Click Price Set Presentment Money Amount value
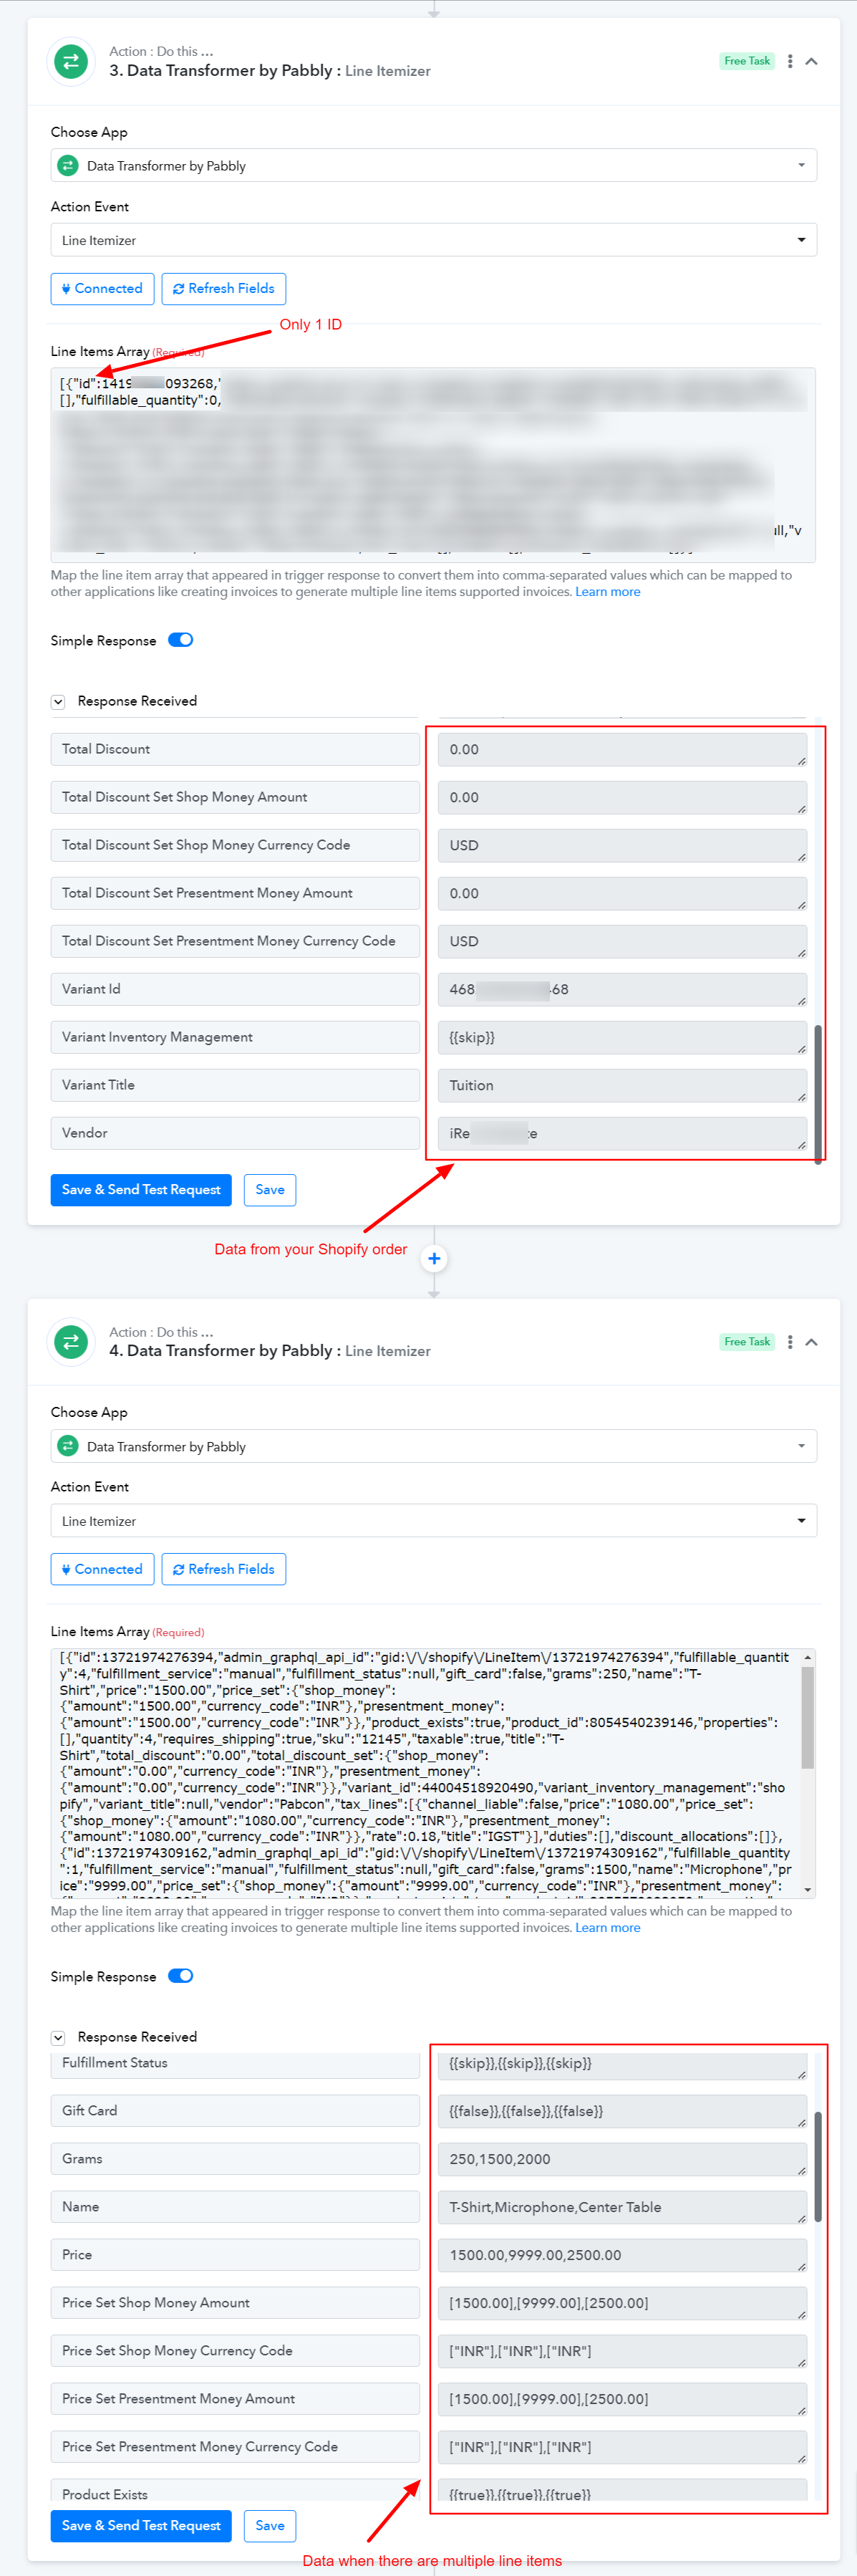 (622, 2399)
